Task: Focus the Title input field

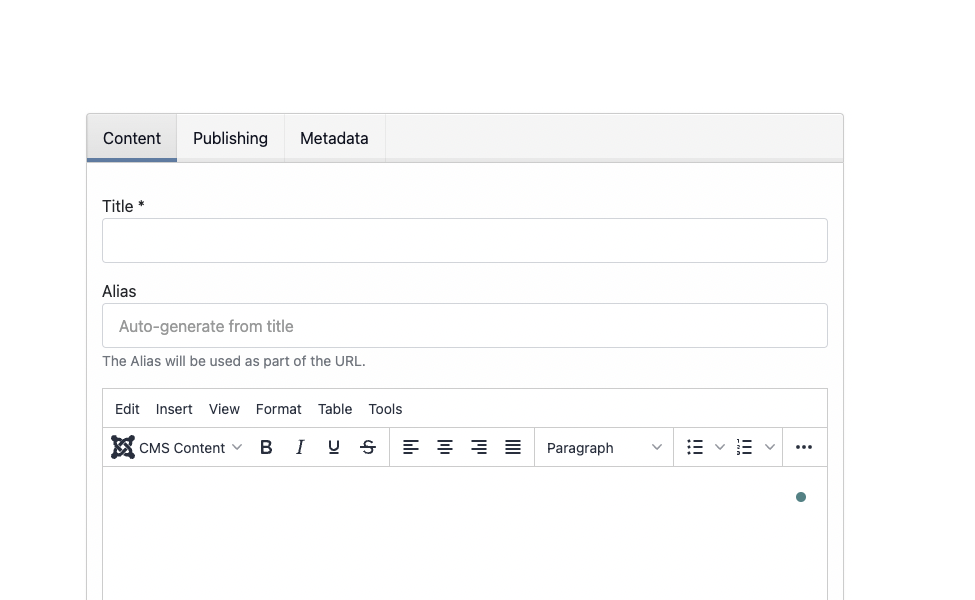Action: pos(464,241)
